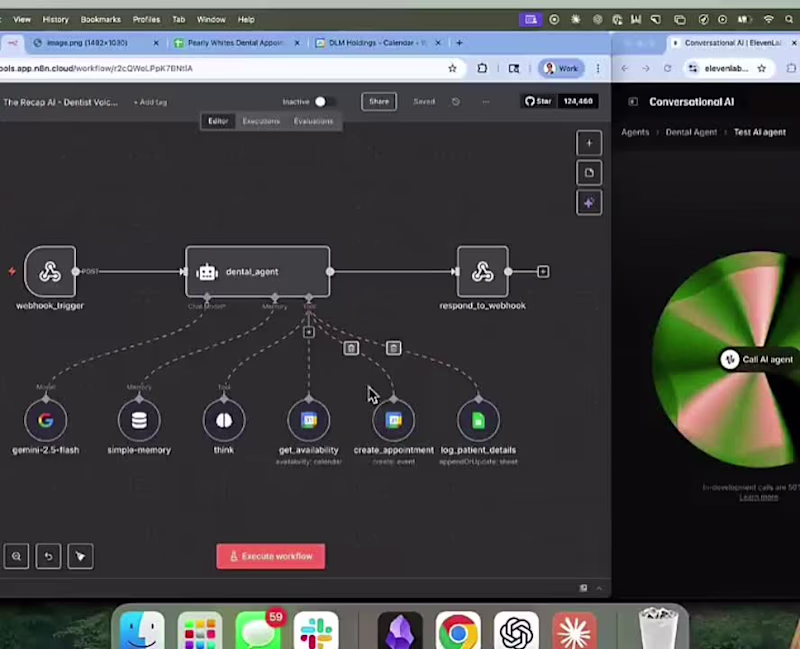Open DLM Holdings Calendar tab
Viewport: 800px width, 649px height.
pos(378,43)
